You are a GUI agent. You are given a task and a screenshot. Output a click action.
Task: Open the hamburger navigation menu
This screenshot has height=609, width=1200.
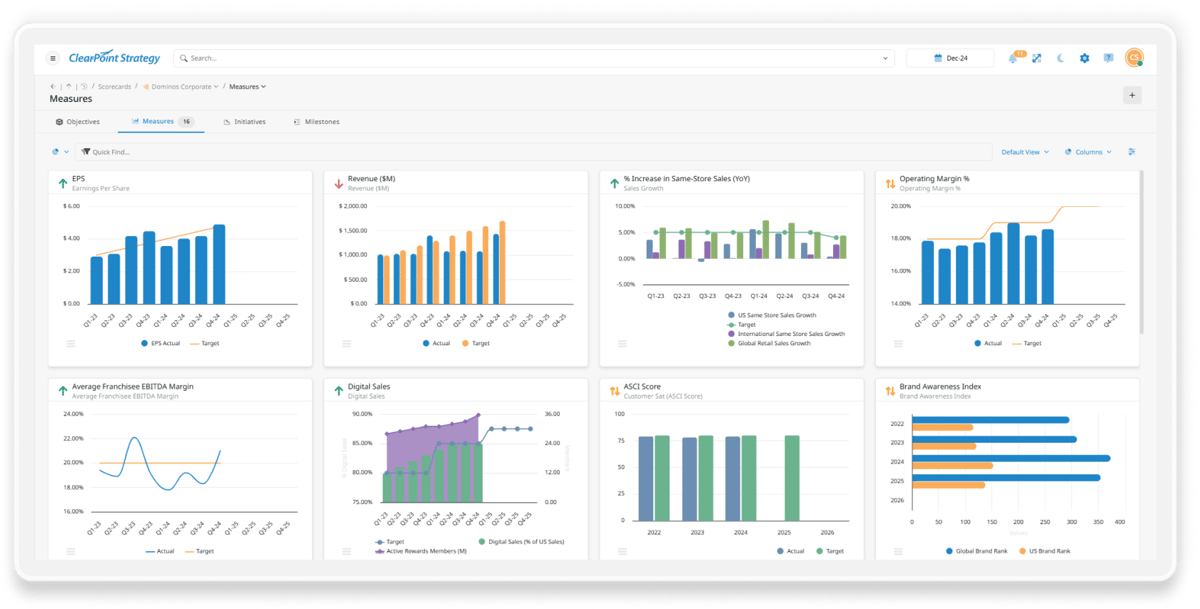click(53, 58)
